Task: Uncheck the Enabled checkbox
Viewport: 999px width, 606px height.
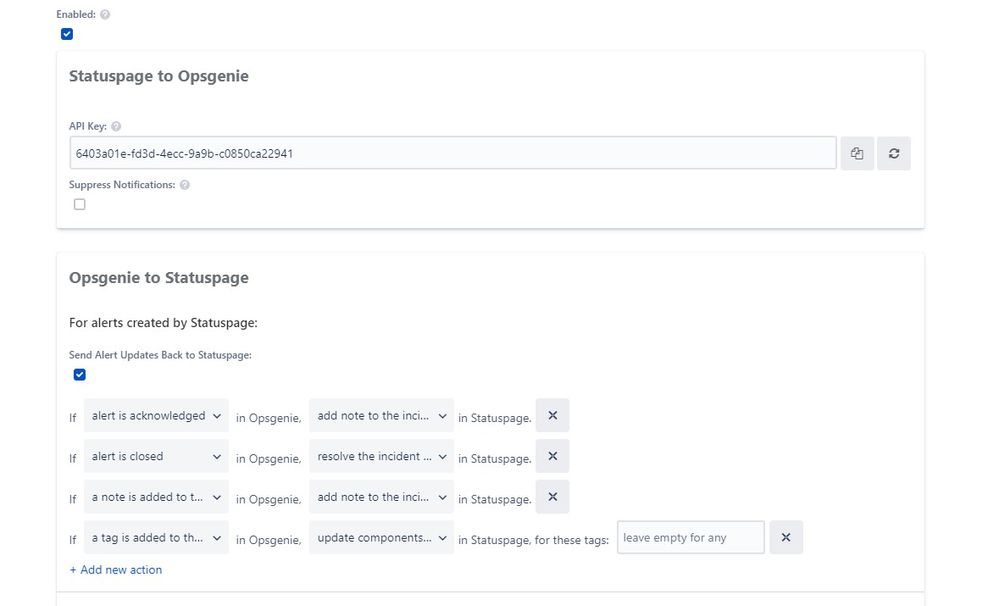Action: point(67,34)
